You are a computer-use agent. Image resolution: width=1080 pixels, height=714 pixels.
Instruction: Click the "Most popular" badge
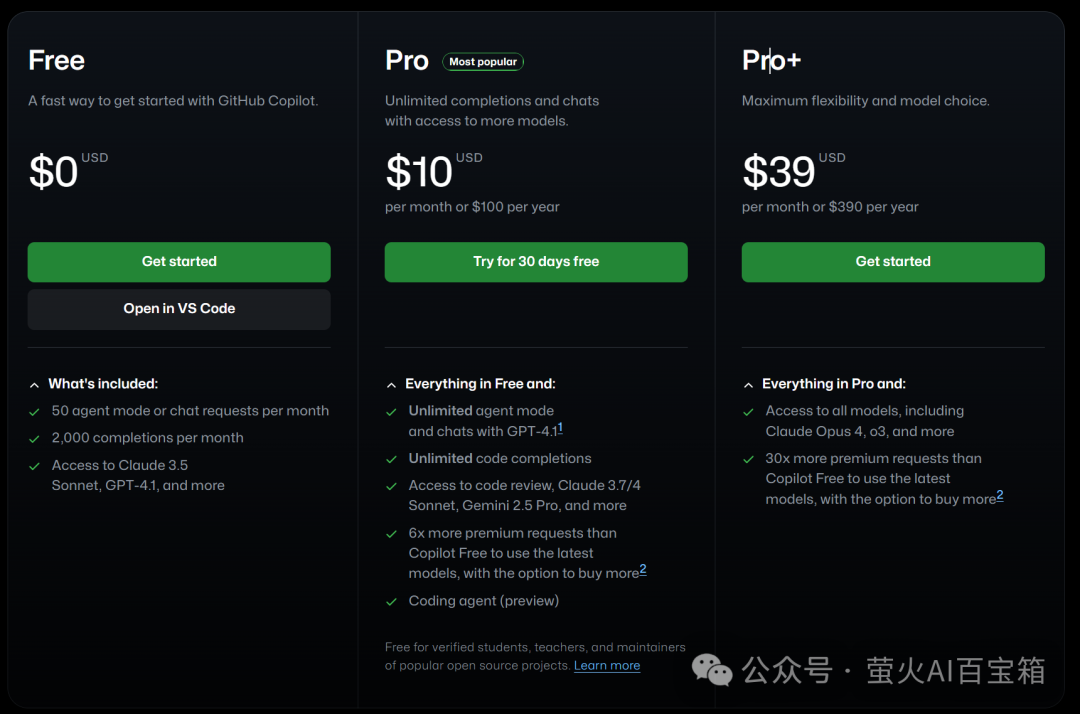click(483, 62)
